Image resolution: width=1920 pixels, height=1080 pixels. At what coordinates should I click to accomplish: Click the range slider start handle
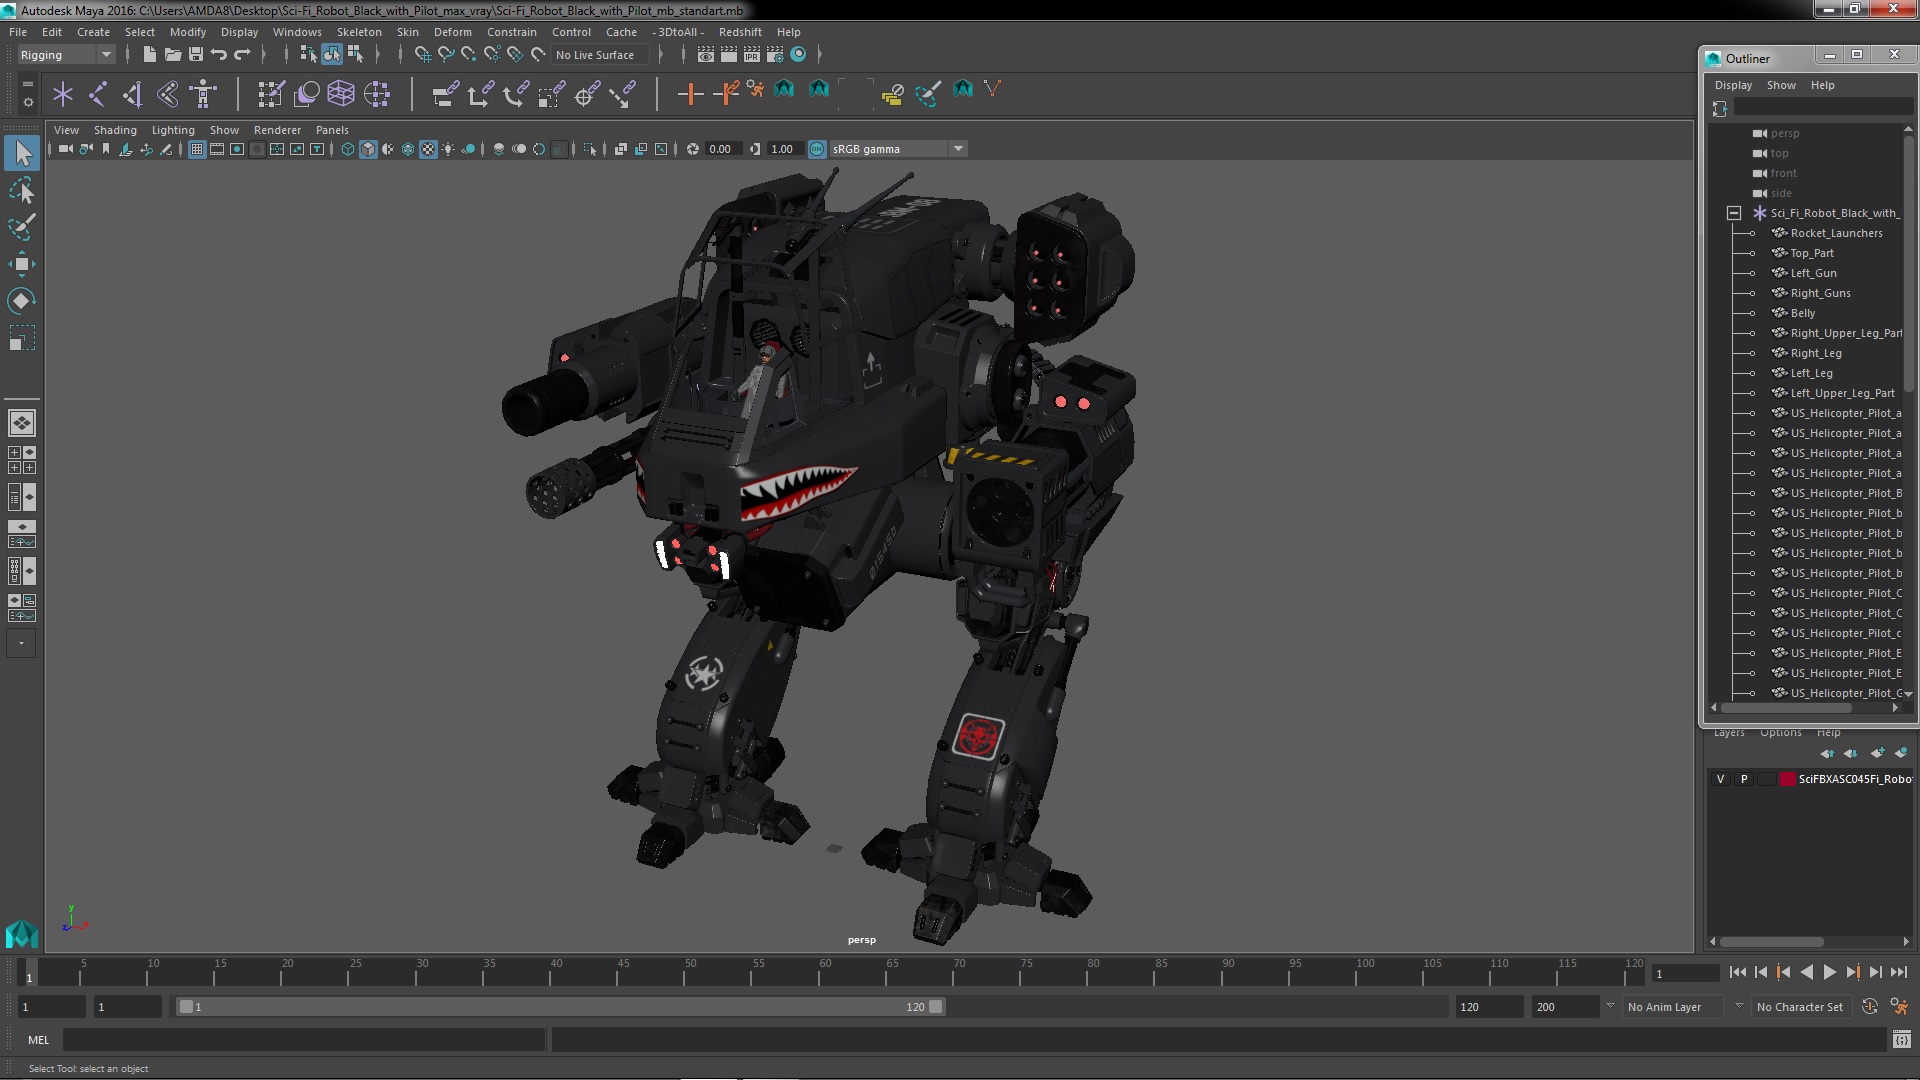tap(186, 1007)
